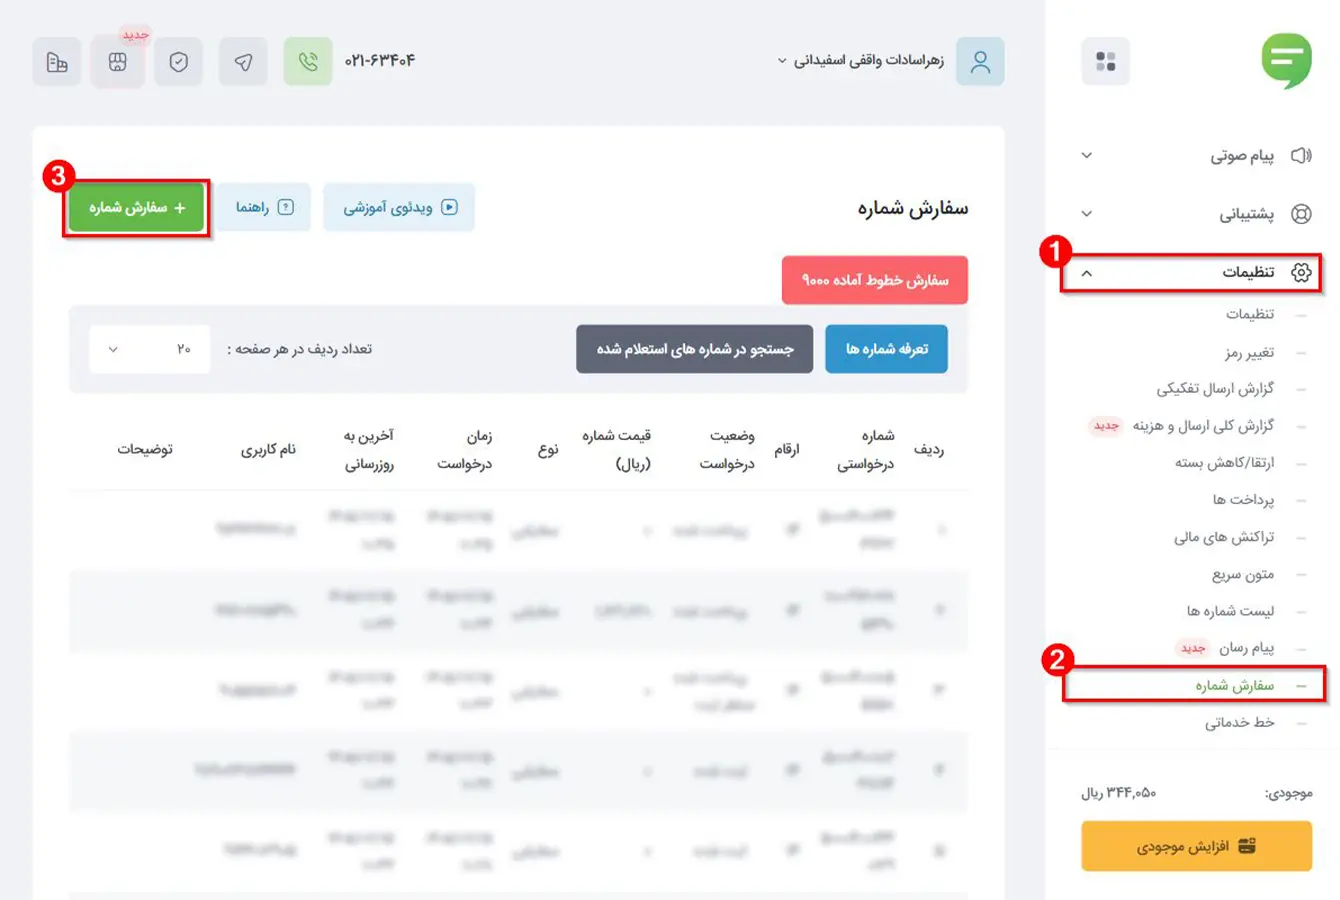Image resolution: width=1340 pixels, height=900 pixels.
Task: Click the shield verification icon in header
Action: 179,62
